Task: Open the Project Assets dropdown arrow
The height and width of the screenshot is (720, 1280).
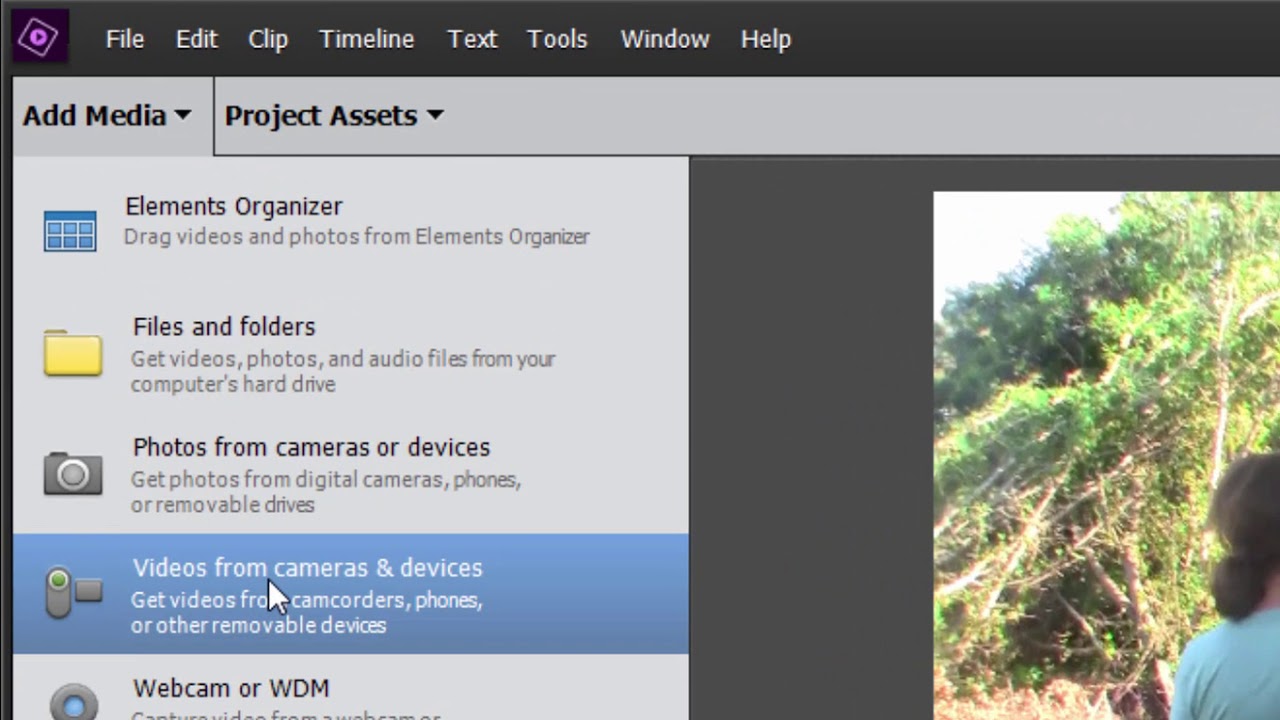Action: click(x=435, y=116)
